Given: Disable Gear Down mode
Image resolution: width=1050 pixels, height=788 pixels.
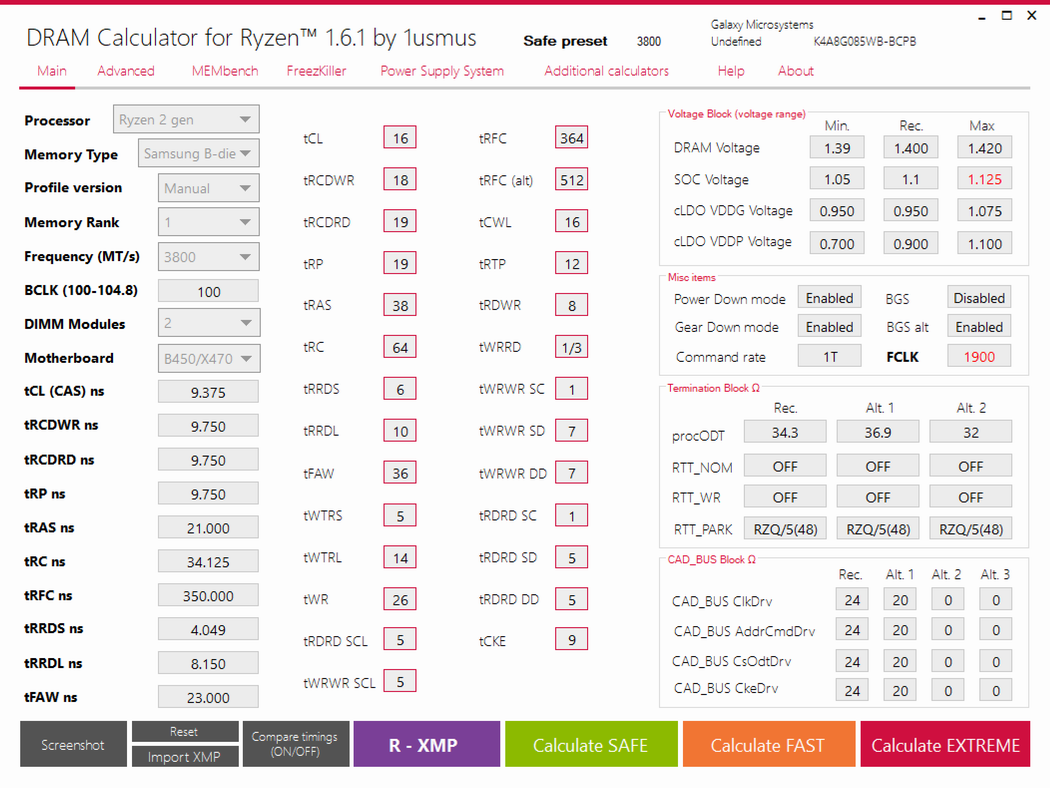Looking at the screenshot, I should (x=829, y=326).
